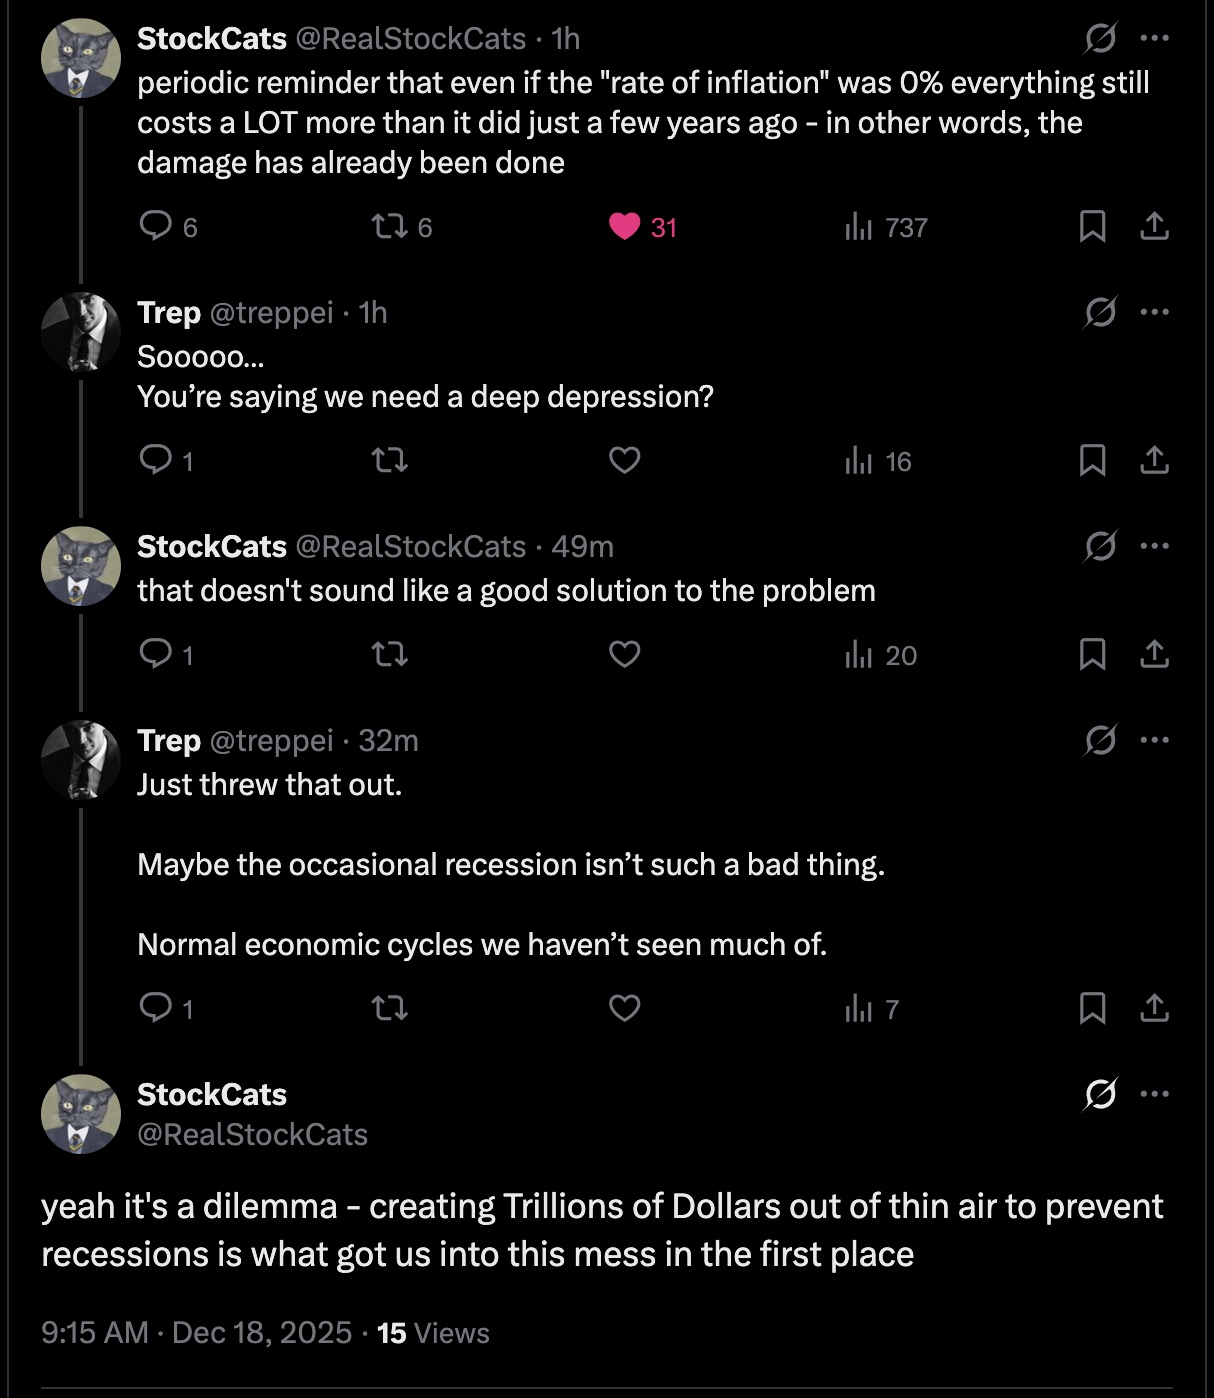Screen dimensions: 1214x1398
Task: Share Trep's "deep depression" reply
Action: (1154, 461)
